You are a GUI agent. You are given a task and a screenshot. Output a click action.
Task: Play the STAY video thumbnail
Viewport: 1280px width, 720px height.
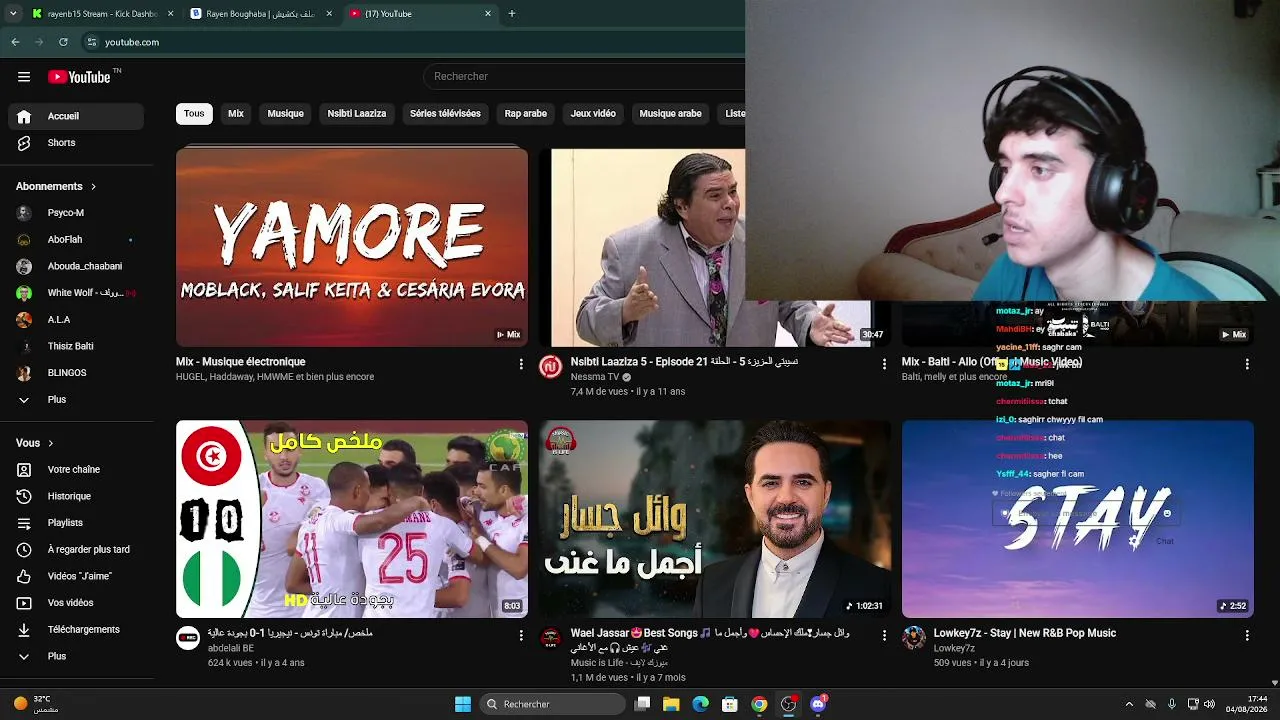point(1078,519)
